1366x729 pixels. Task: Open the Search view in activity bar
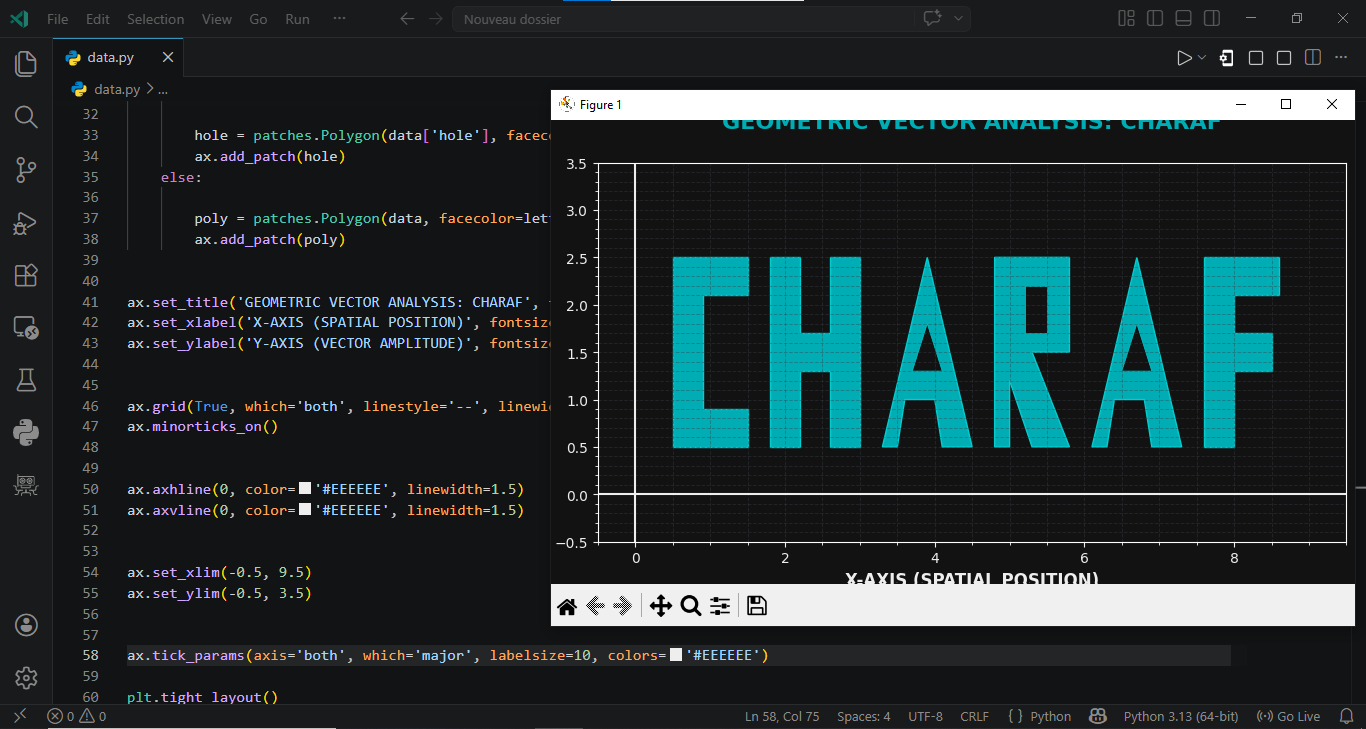(x=26, y=117)
